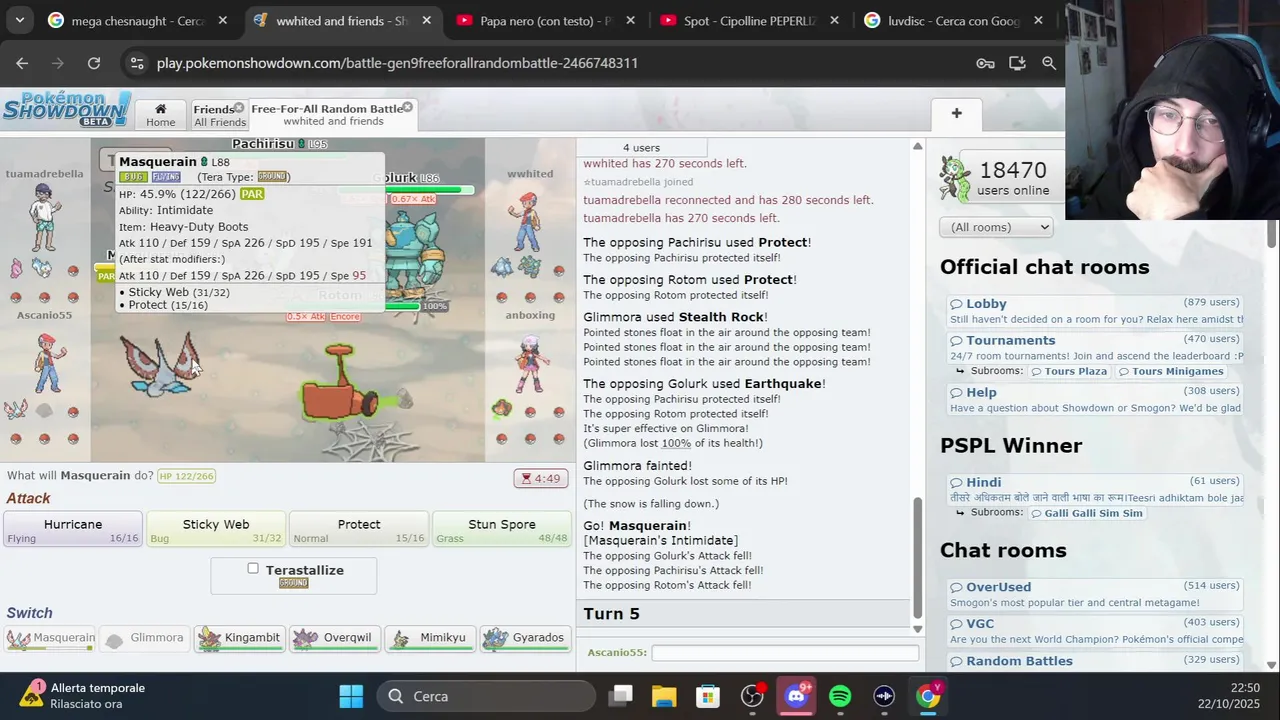This screenshot has height=720, width=1280.
Task: Switch to Overqwil
Action: (334, 638)
